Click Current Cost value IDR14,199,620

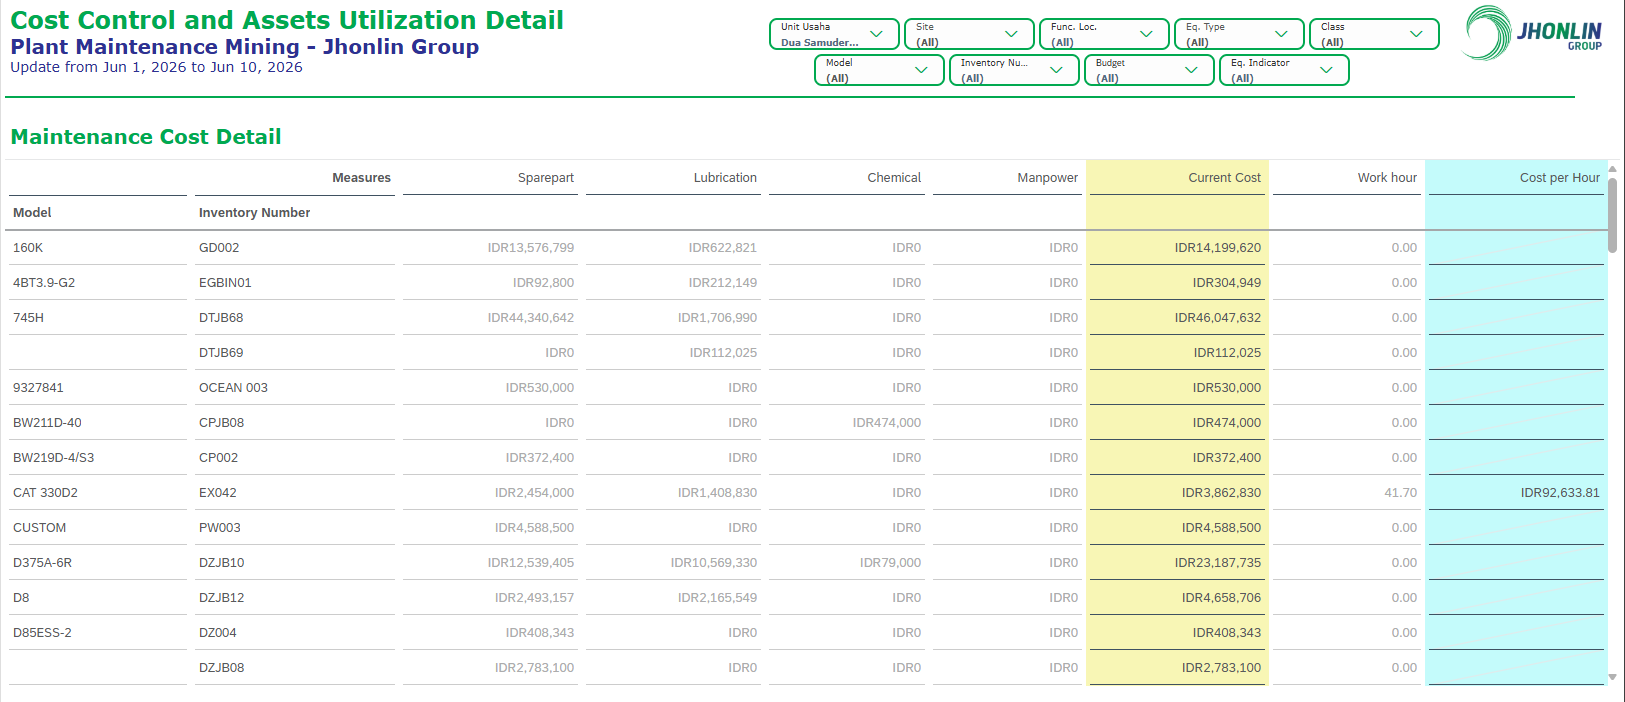[x=1218, y=248]
